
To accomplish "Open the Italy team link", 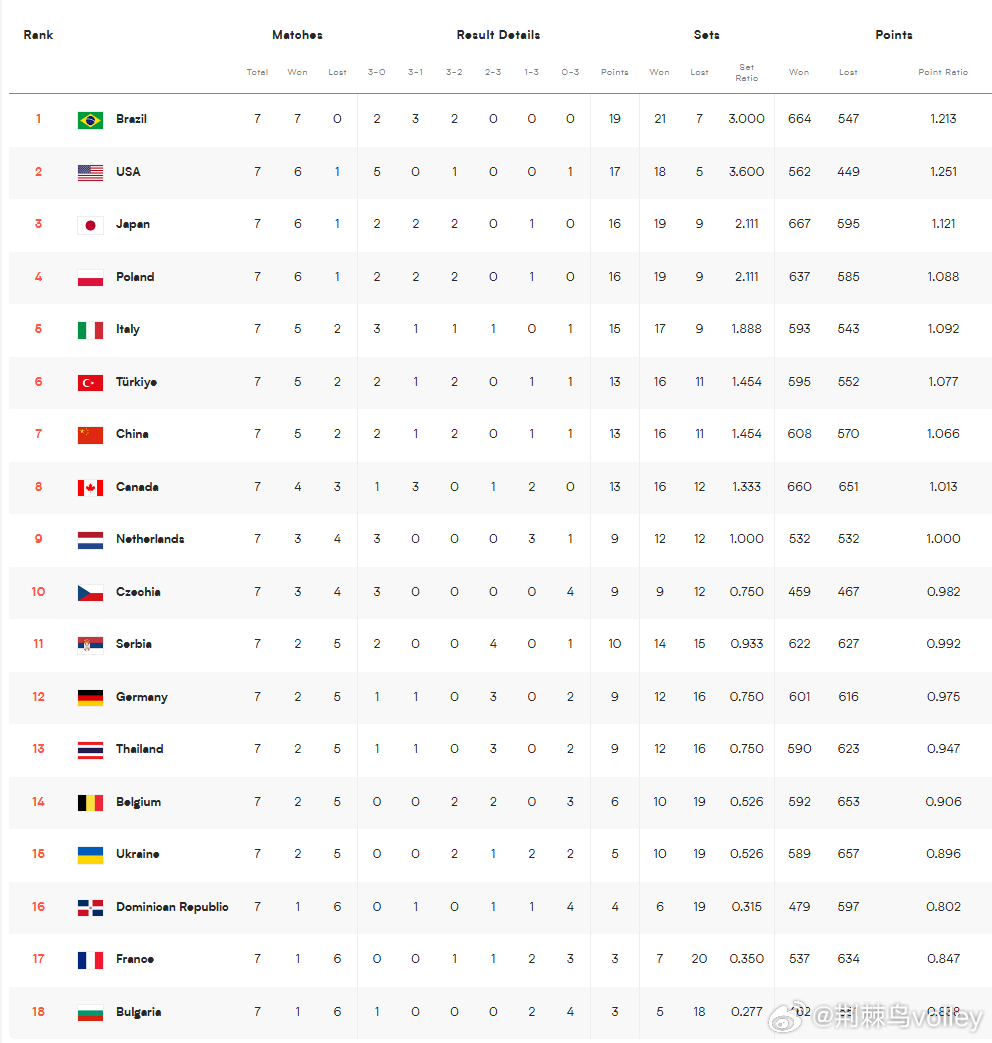I will (x=128, y=329).
